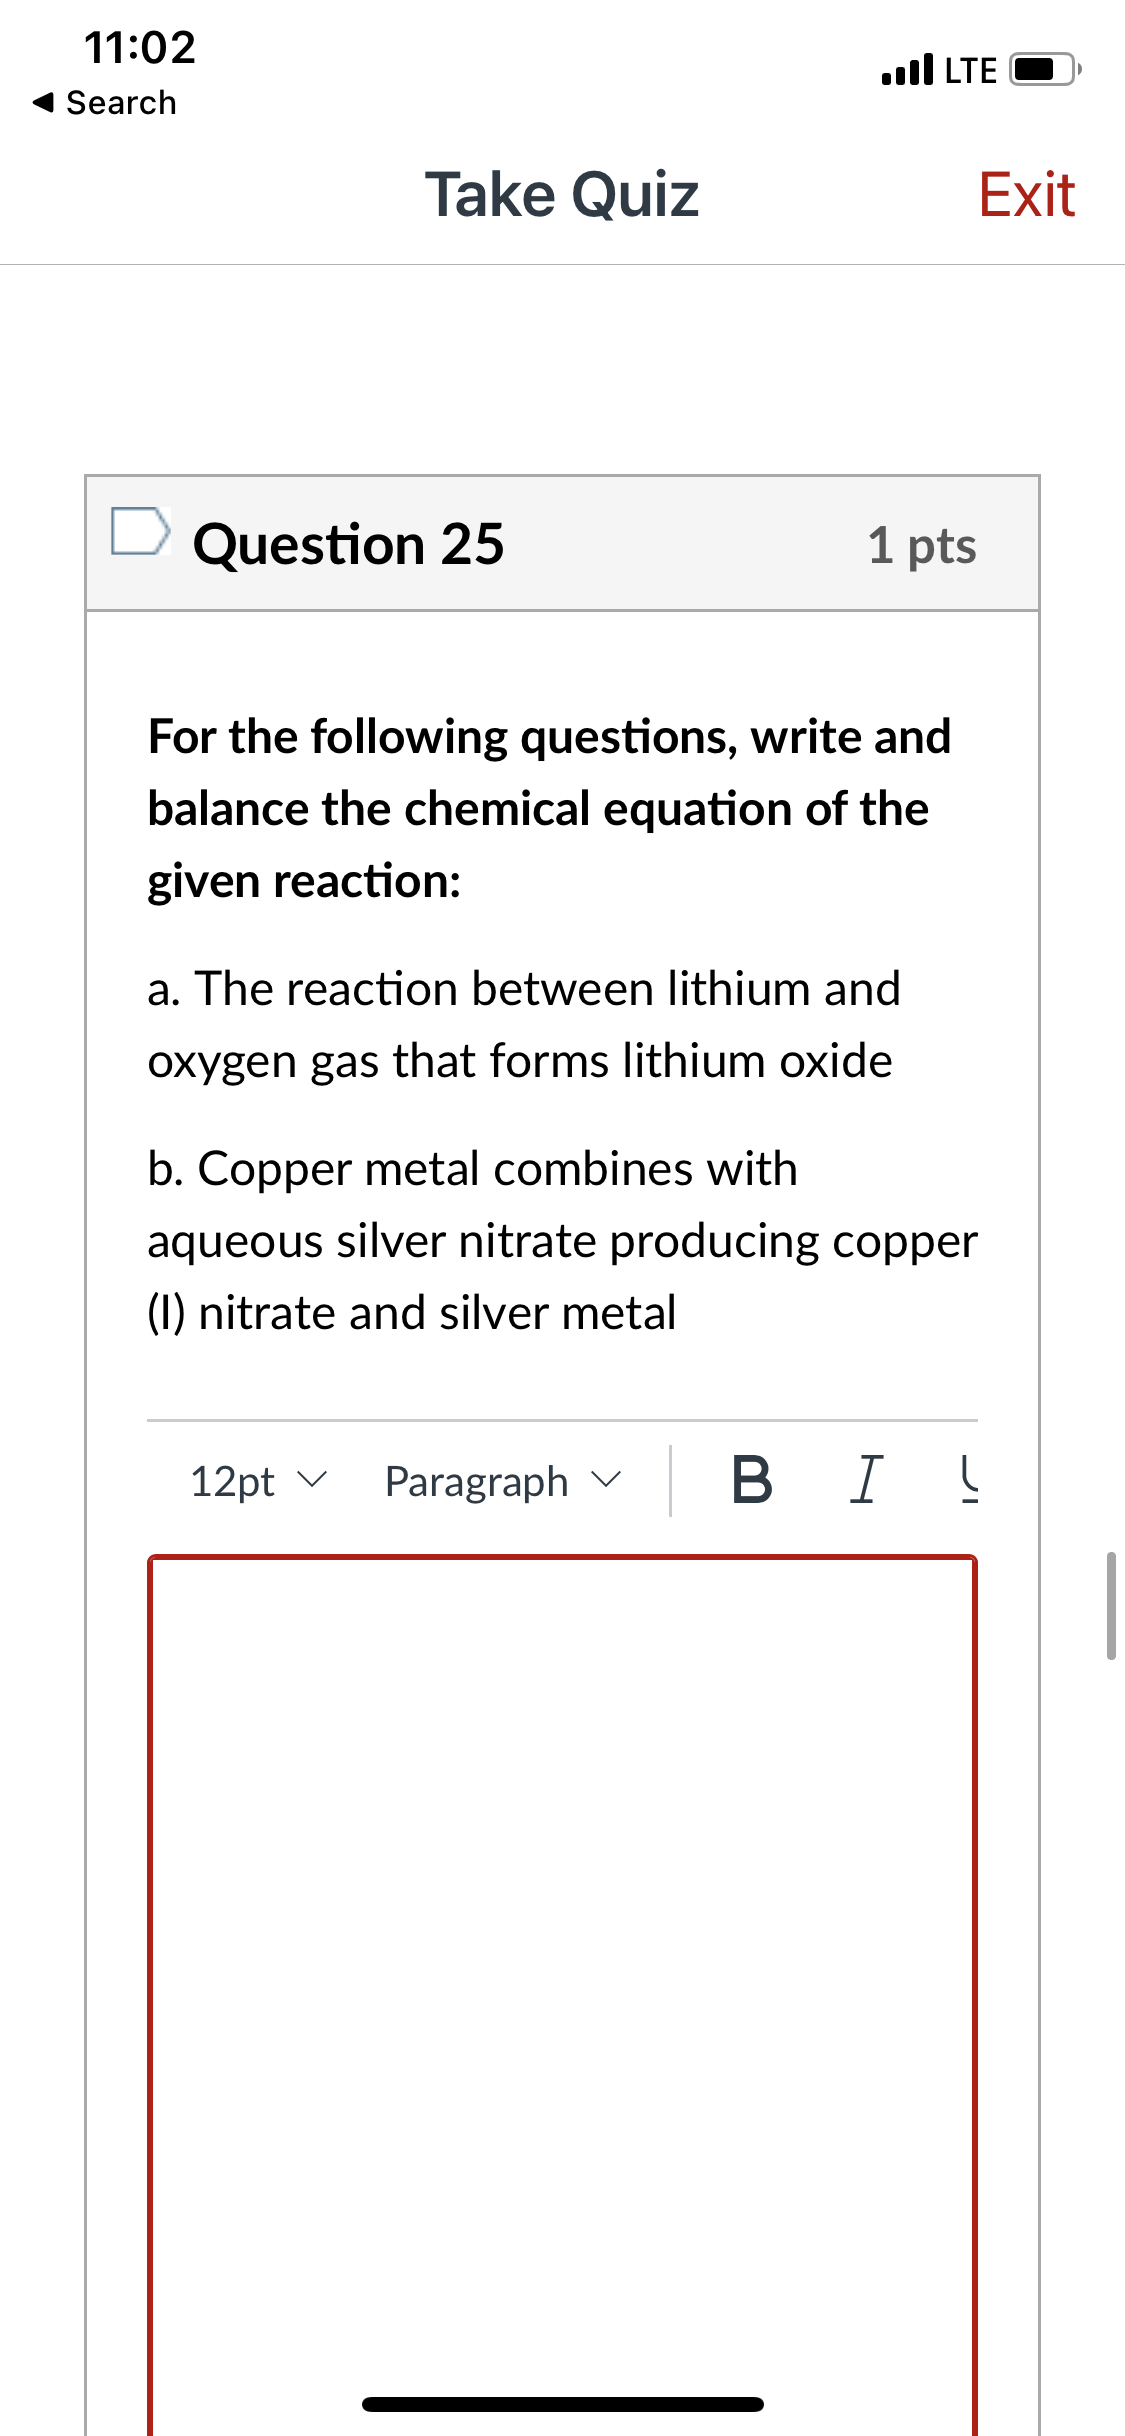Tap the battery icon in the status bar
The height and width of the screenshot is (2436, 1125).
point(1045,70)
